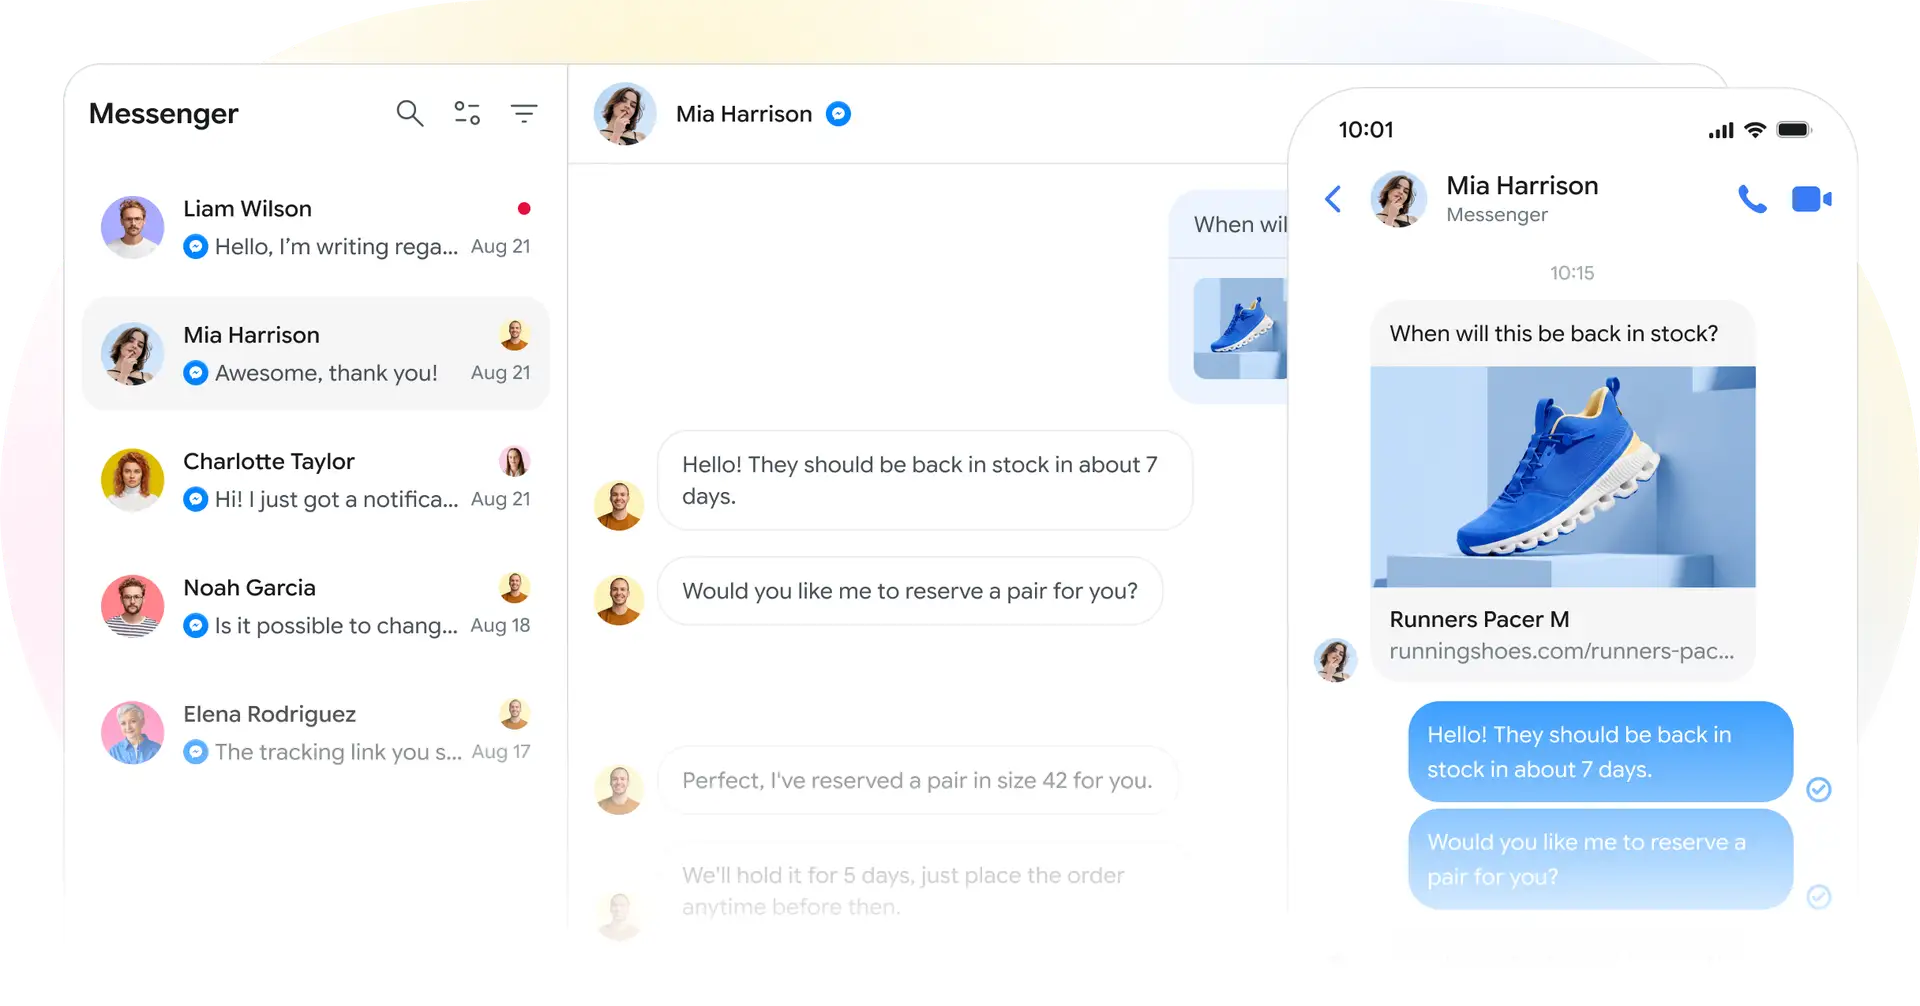Click 'Hello! They should be back' desktop message
1920x1006 pixels.
[925, 480]
